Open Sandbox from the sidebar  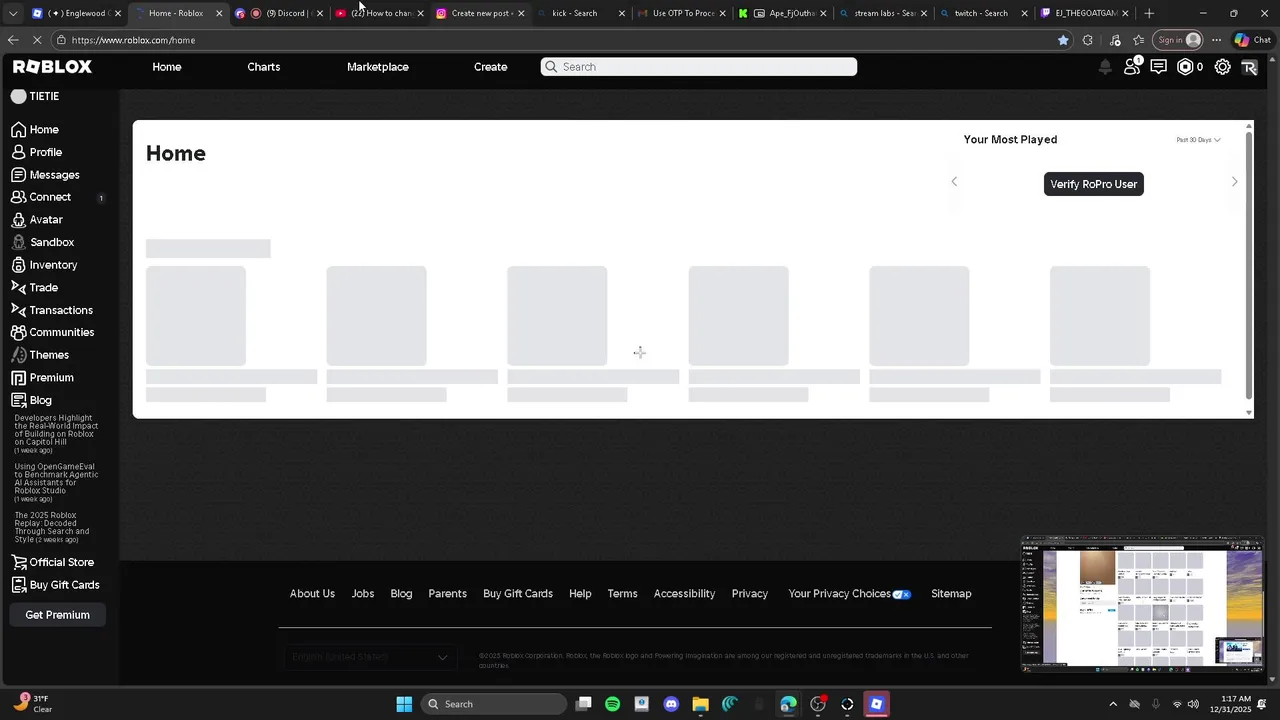[x=43, y=242]
